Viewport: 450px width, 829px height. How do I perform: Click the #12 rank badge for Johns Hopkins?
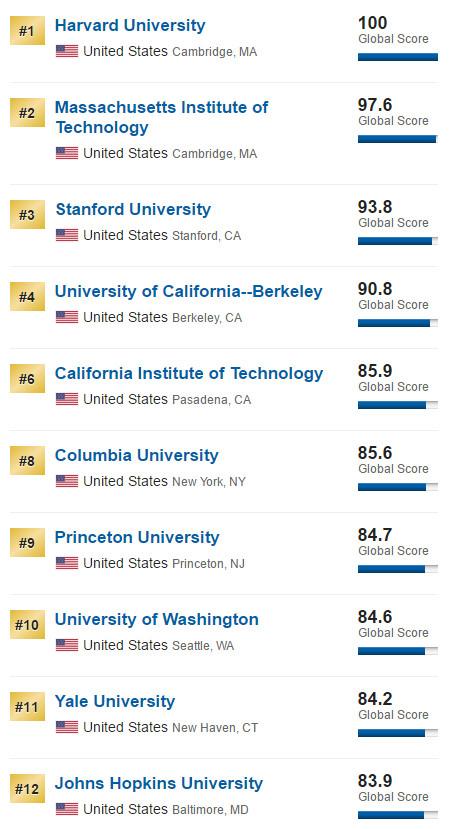point(27,789)
